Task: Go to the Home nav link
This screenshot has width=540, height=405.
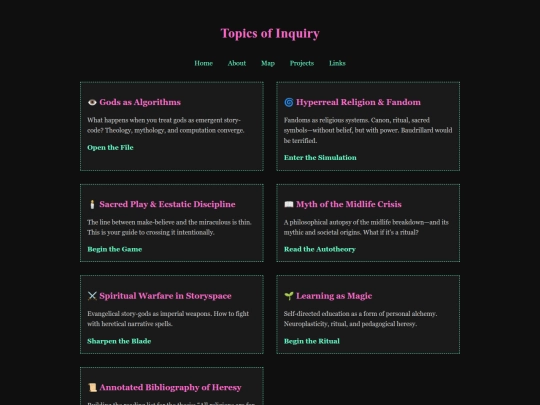Action: click(204, 63)
